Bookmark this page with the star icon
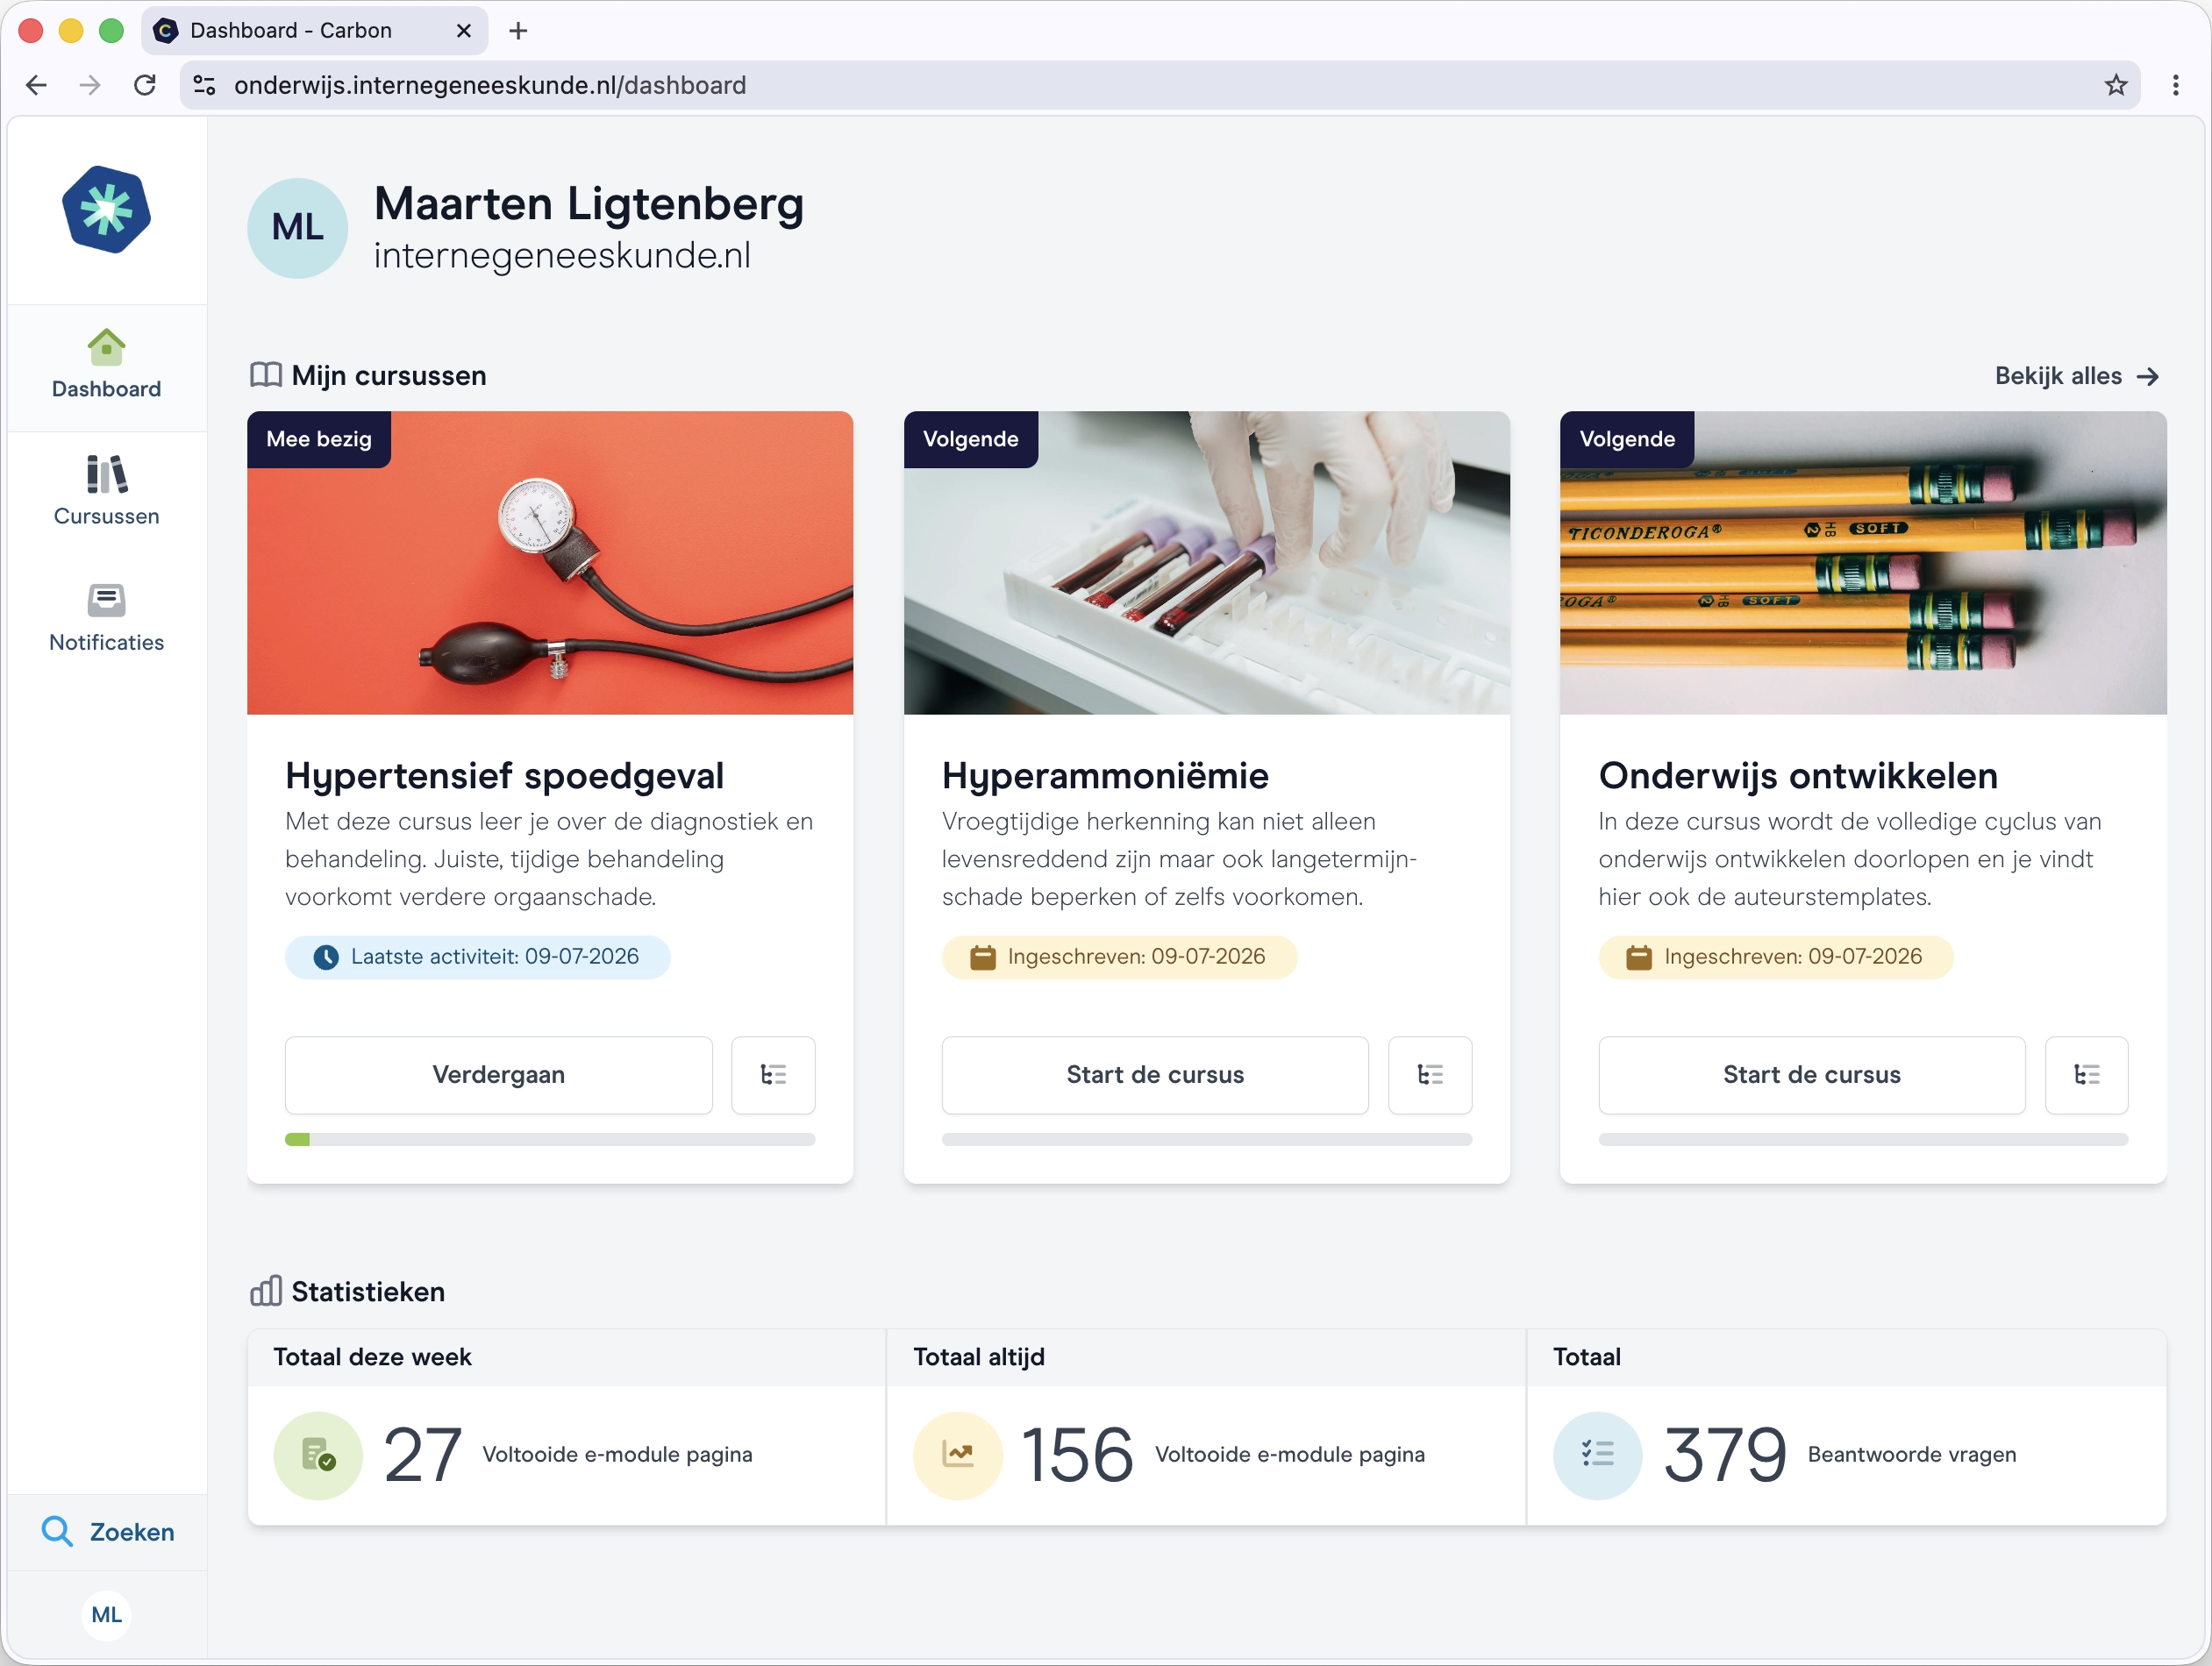 click(2115, 85)
